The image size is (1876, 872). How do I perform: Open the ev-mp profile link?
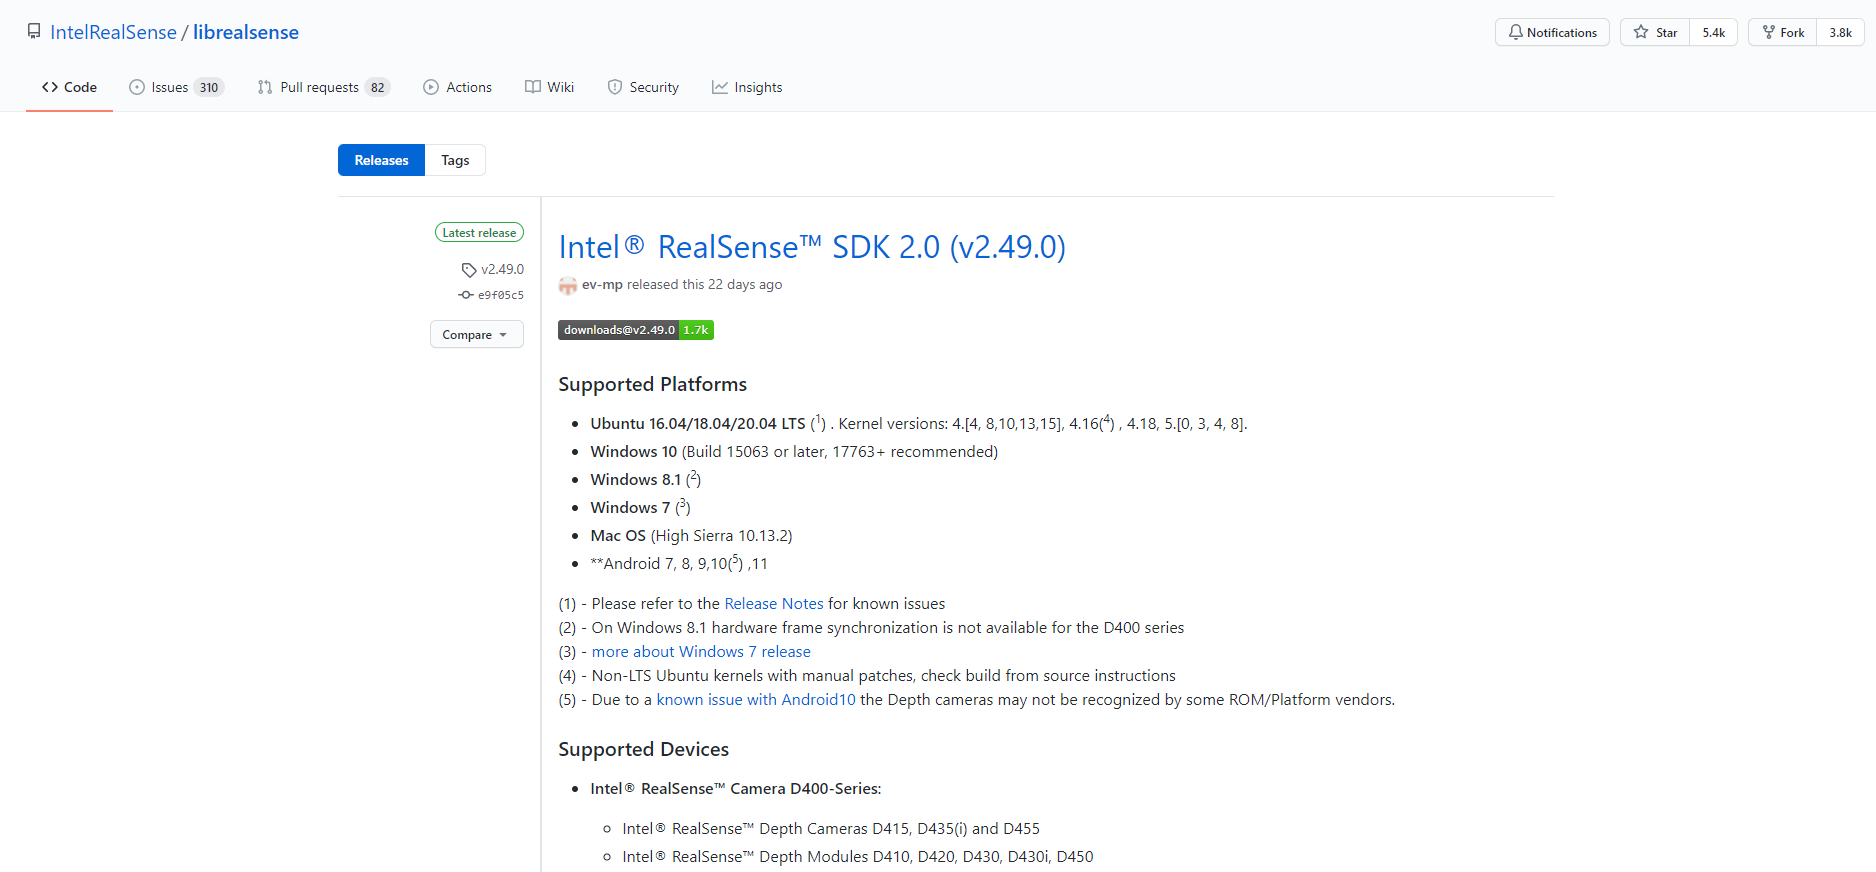pos(602,284)
